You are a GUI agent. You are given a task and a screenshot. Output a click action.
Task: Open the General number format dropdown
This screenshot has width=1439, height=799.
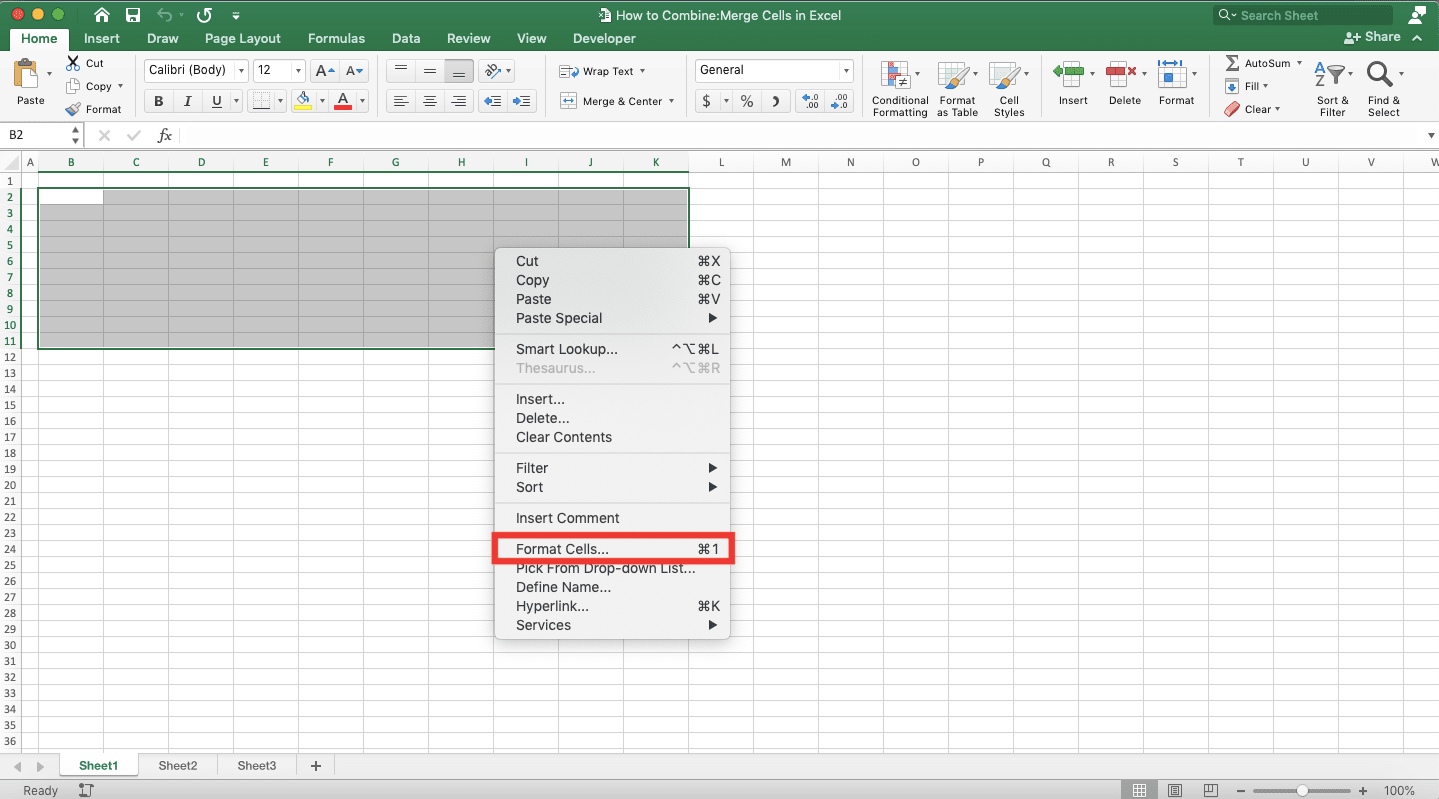845,70
